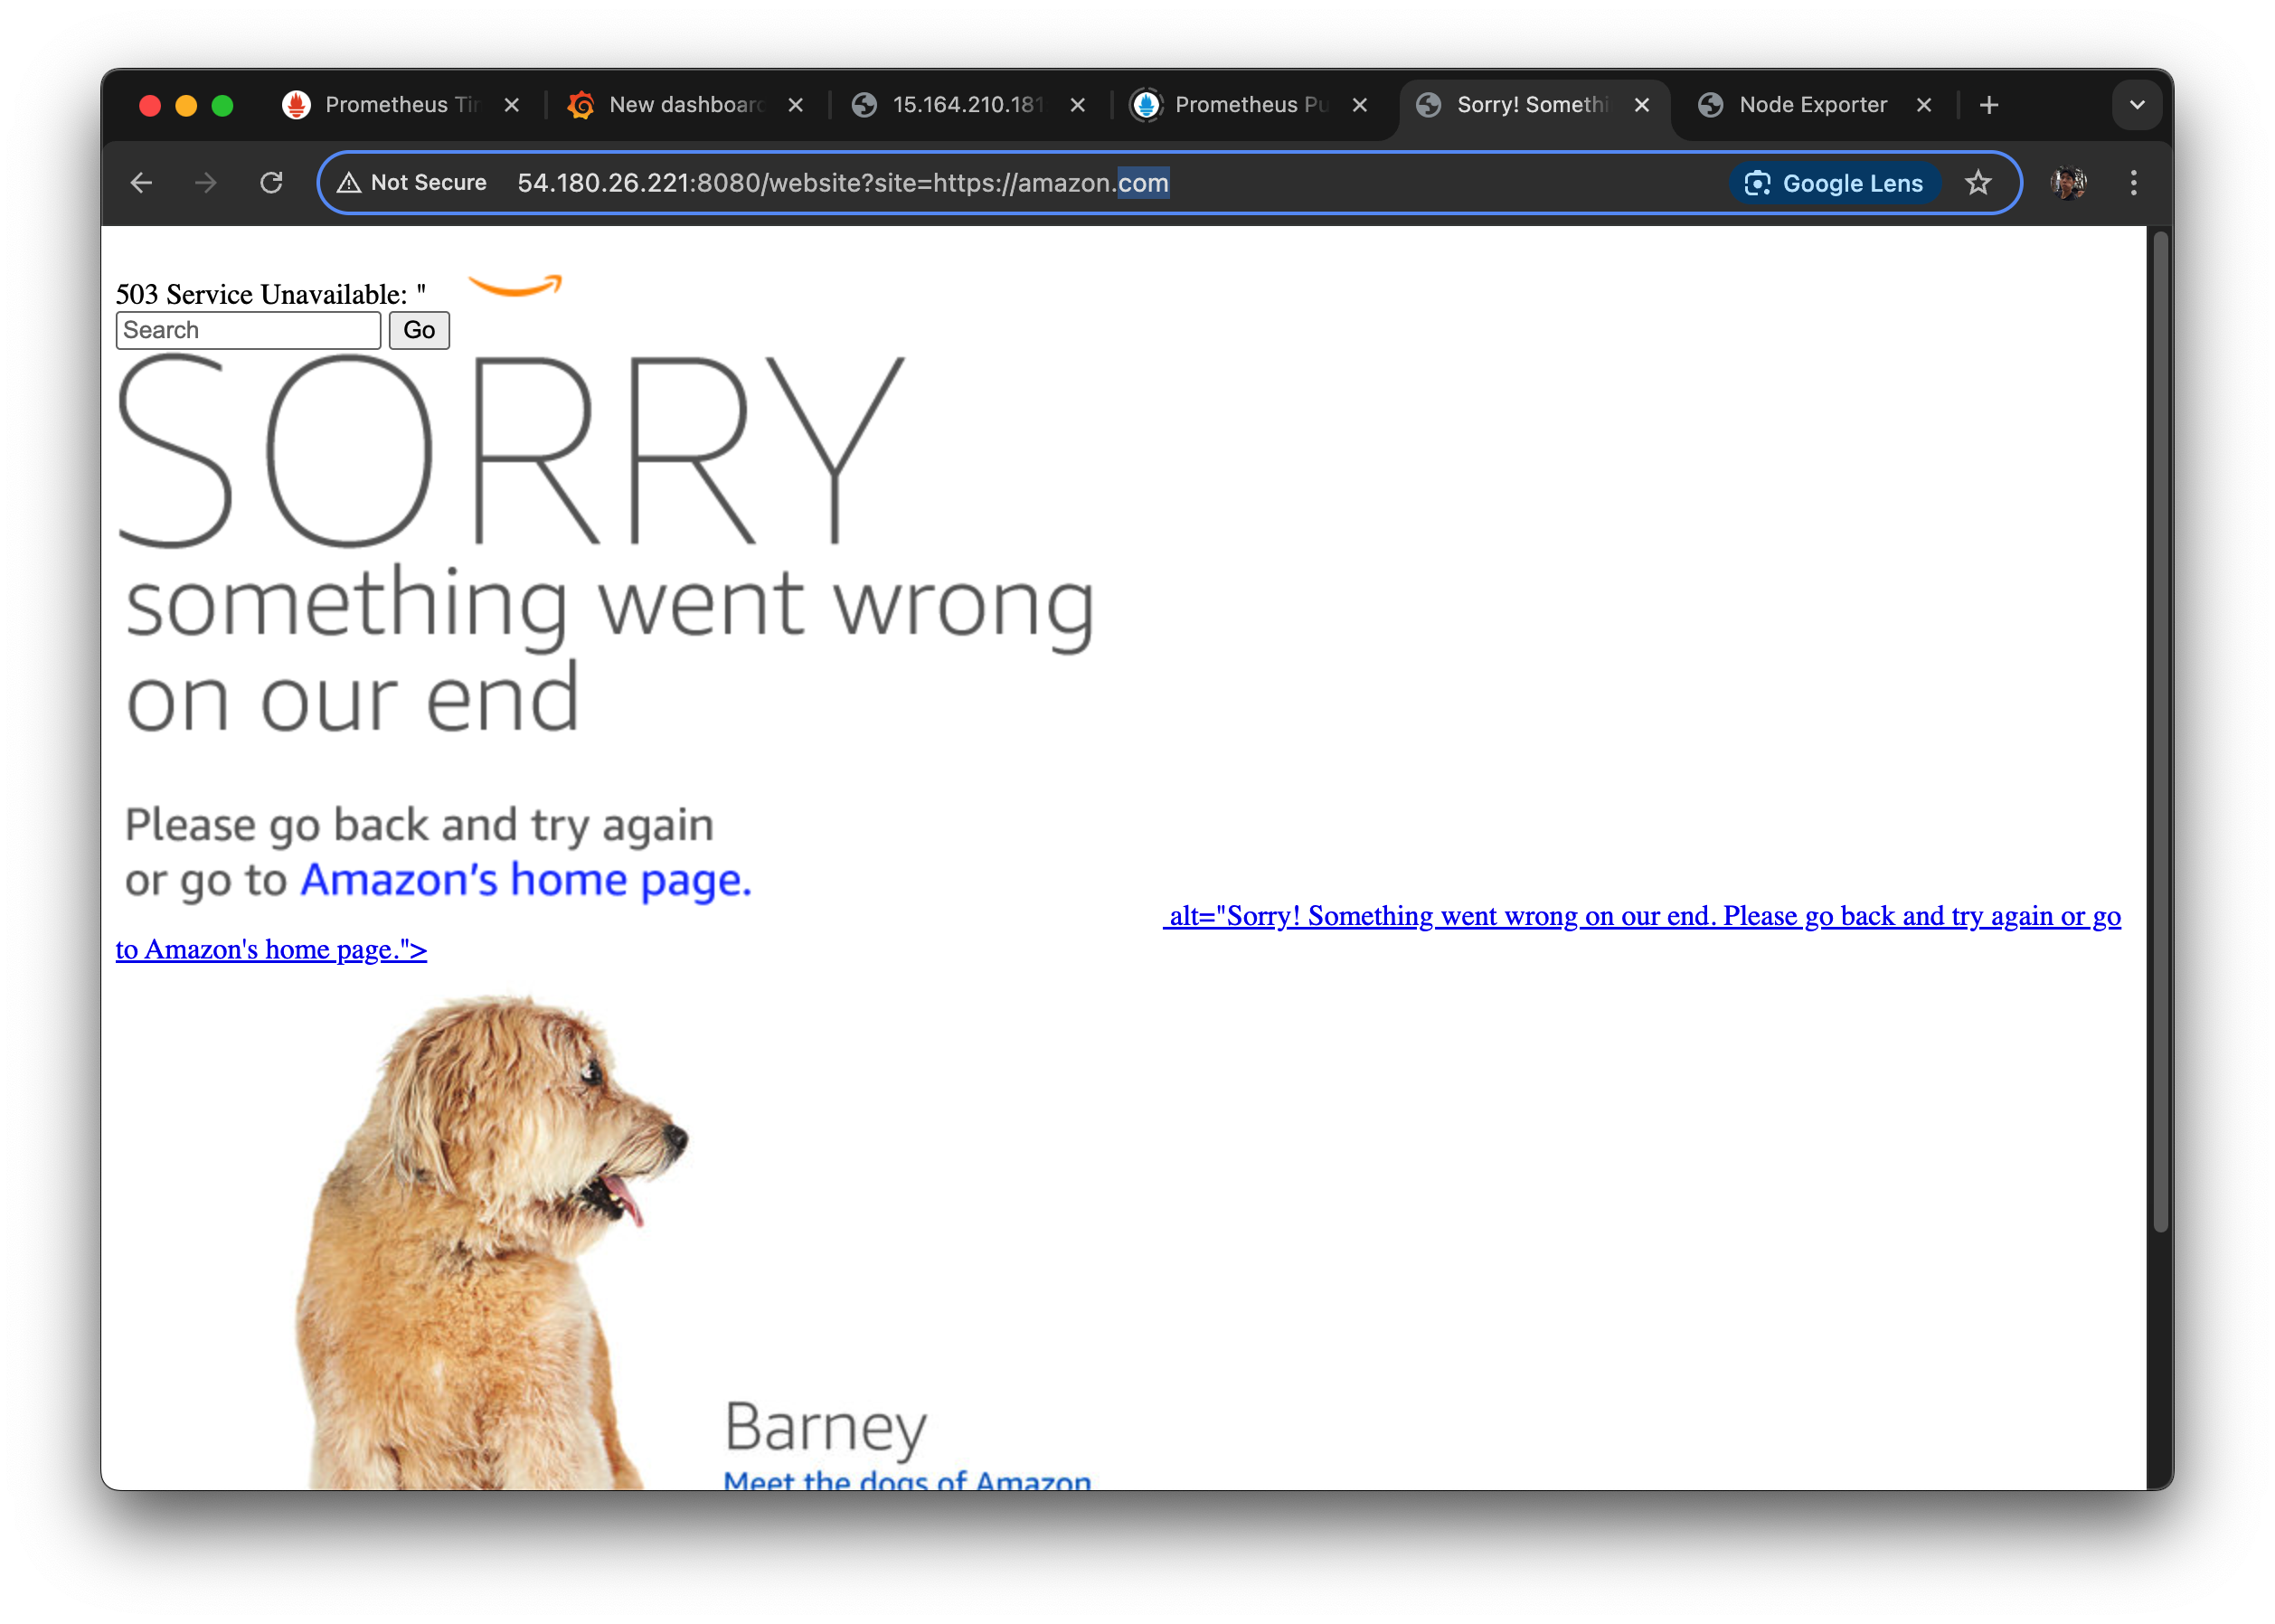Click the forward navigation arrow
This screenshot has width=2275, height=1624.
(206, 183)
